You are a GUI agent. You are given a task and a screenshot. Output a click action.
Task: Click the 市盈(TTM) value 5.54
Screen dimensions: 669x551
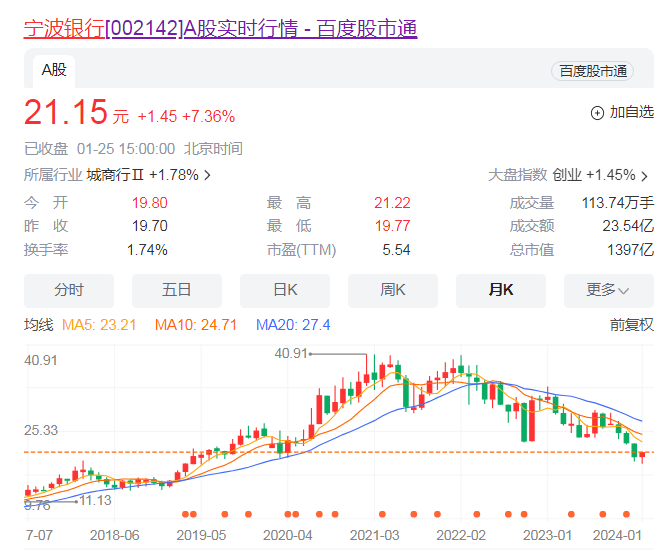tap(396, 250)
